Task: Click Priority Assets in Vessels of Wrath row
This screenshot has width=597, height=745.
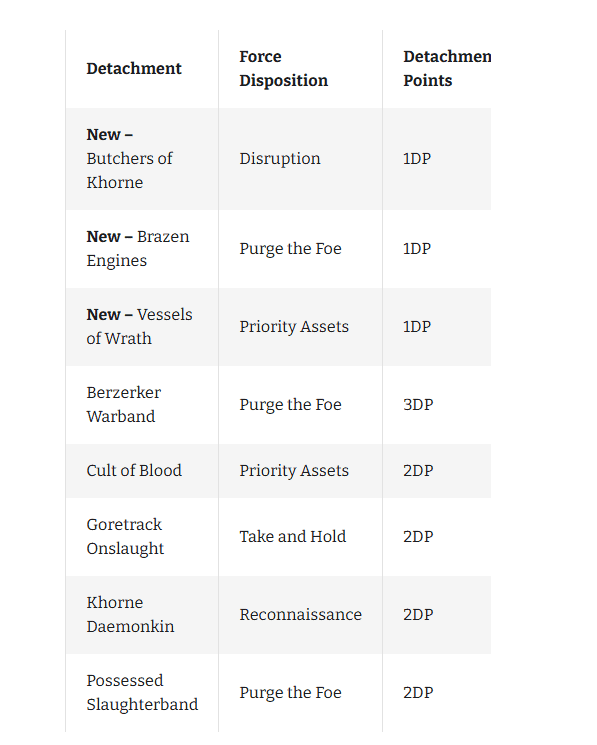Action: (294, 327)
